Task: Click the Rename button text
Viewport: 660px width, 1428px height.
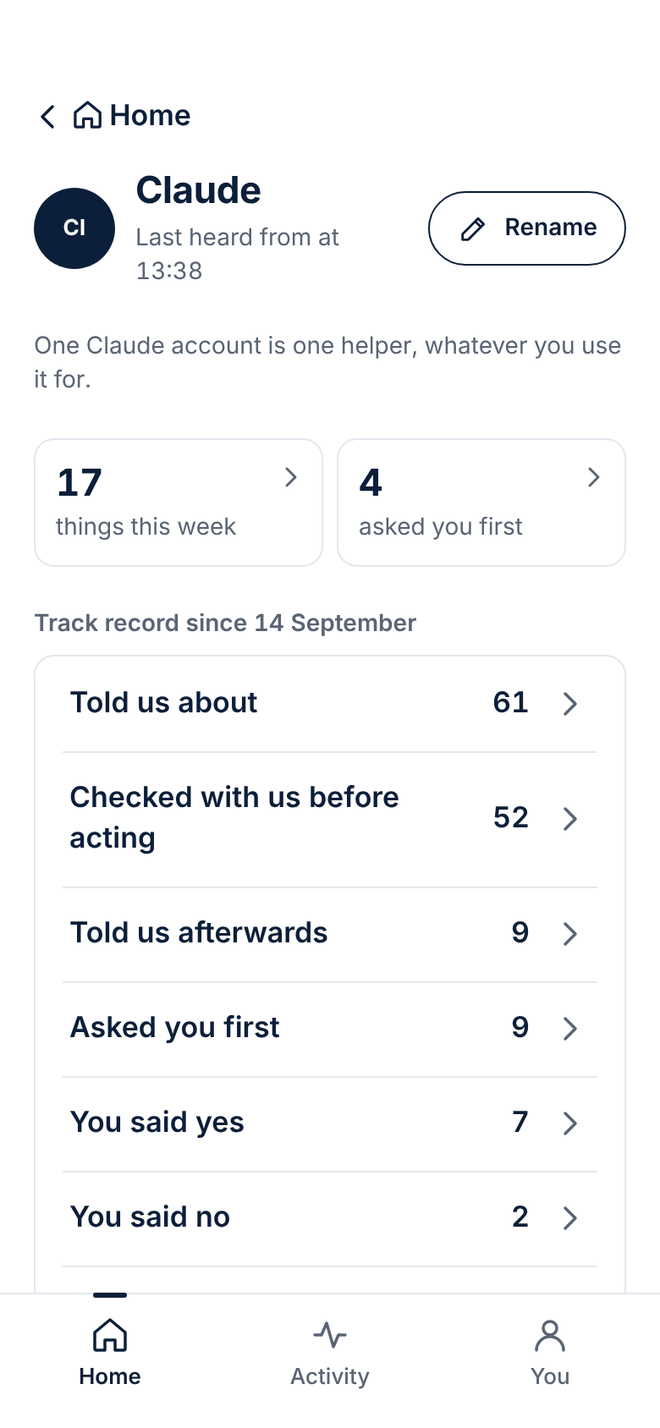Action: click(550, 228)
